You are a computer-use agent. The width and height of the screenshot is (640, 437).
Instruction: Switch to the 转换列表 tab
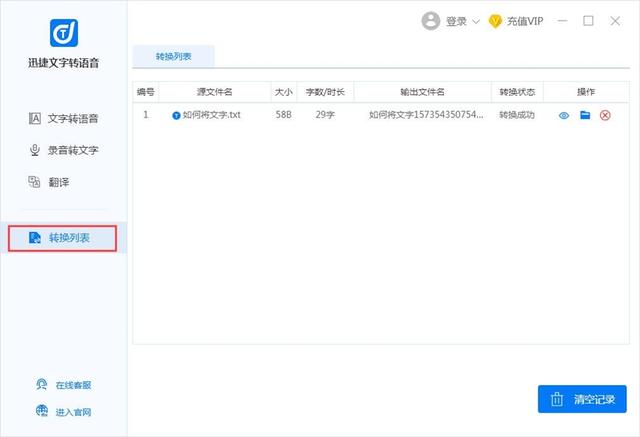pos(173,56)
